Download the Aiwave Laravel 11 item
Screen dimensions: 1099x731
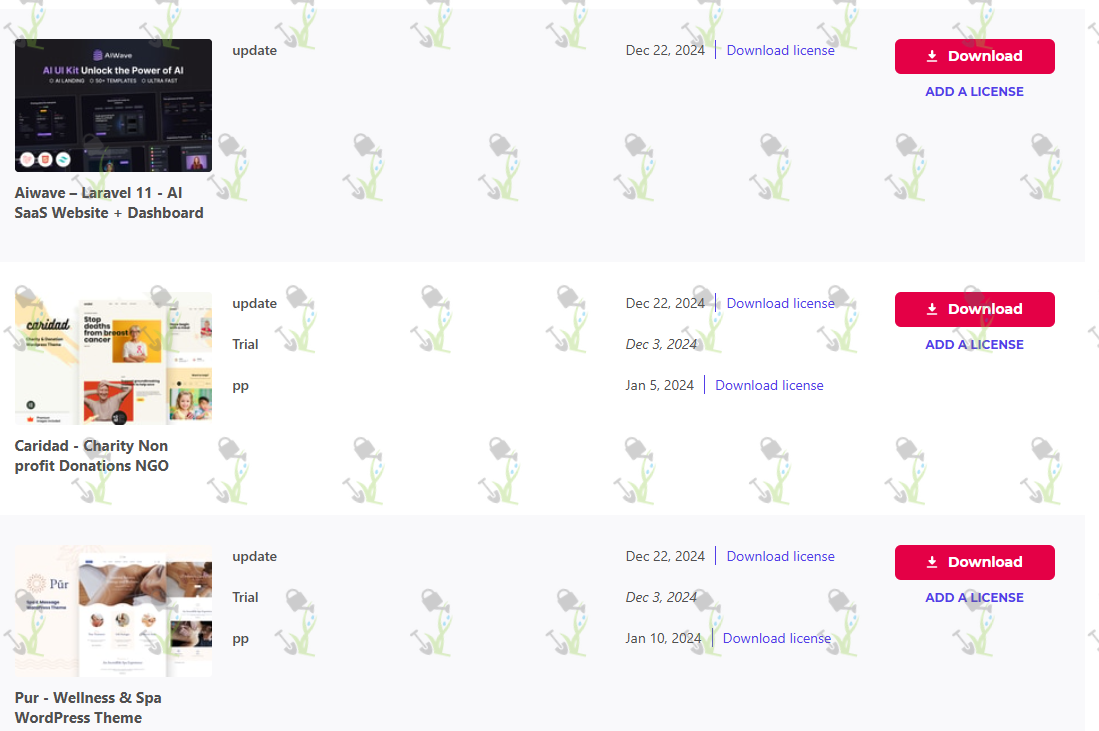(974, 56)
